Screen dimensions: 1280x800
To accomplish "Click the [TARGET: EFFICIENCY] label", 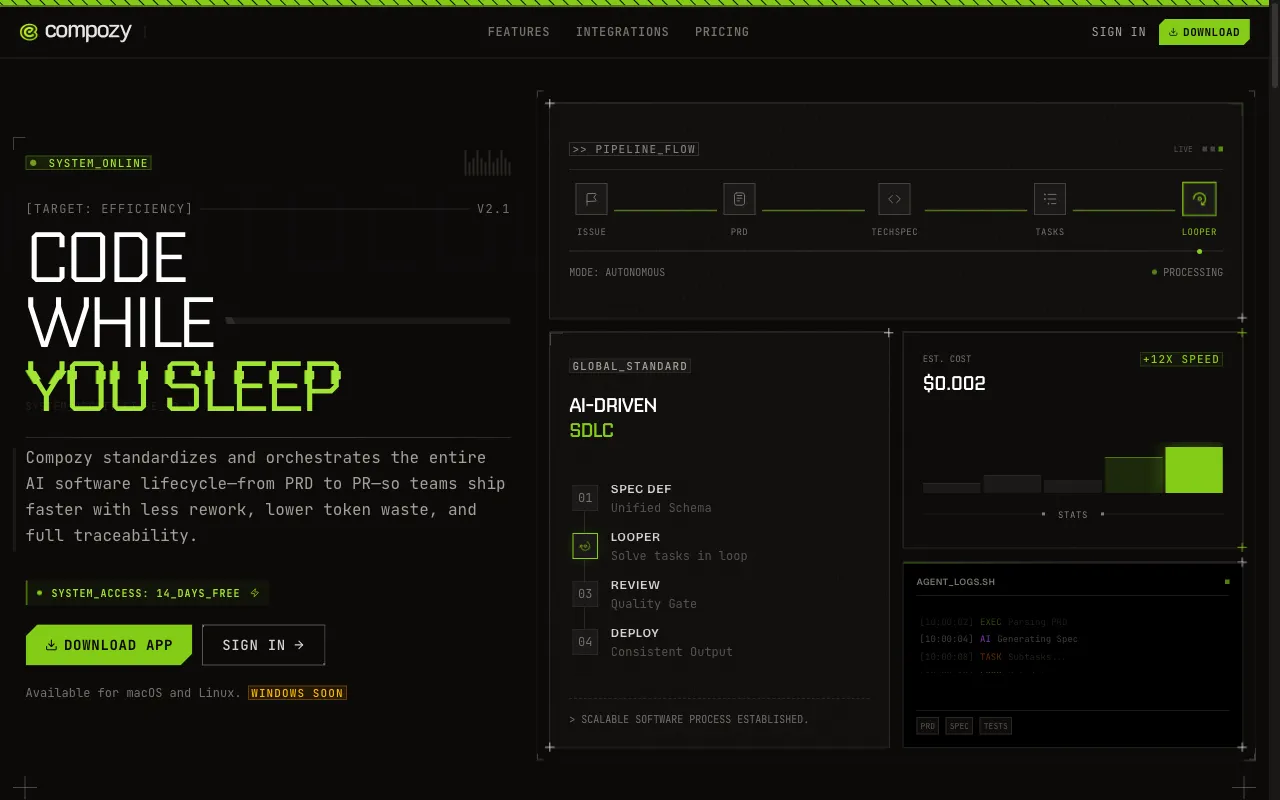I will (x=110, y=209).
